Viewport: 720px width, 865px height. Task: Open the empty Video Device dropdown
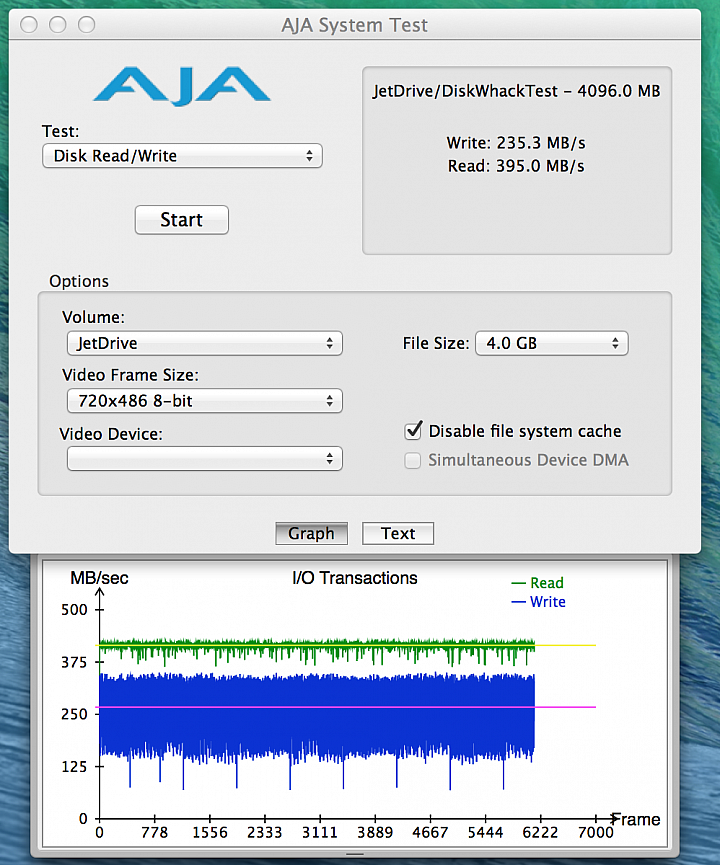[x=205, y=458]
